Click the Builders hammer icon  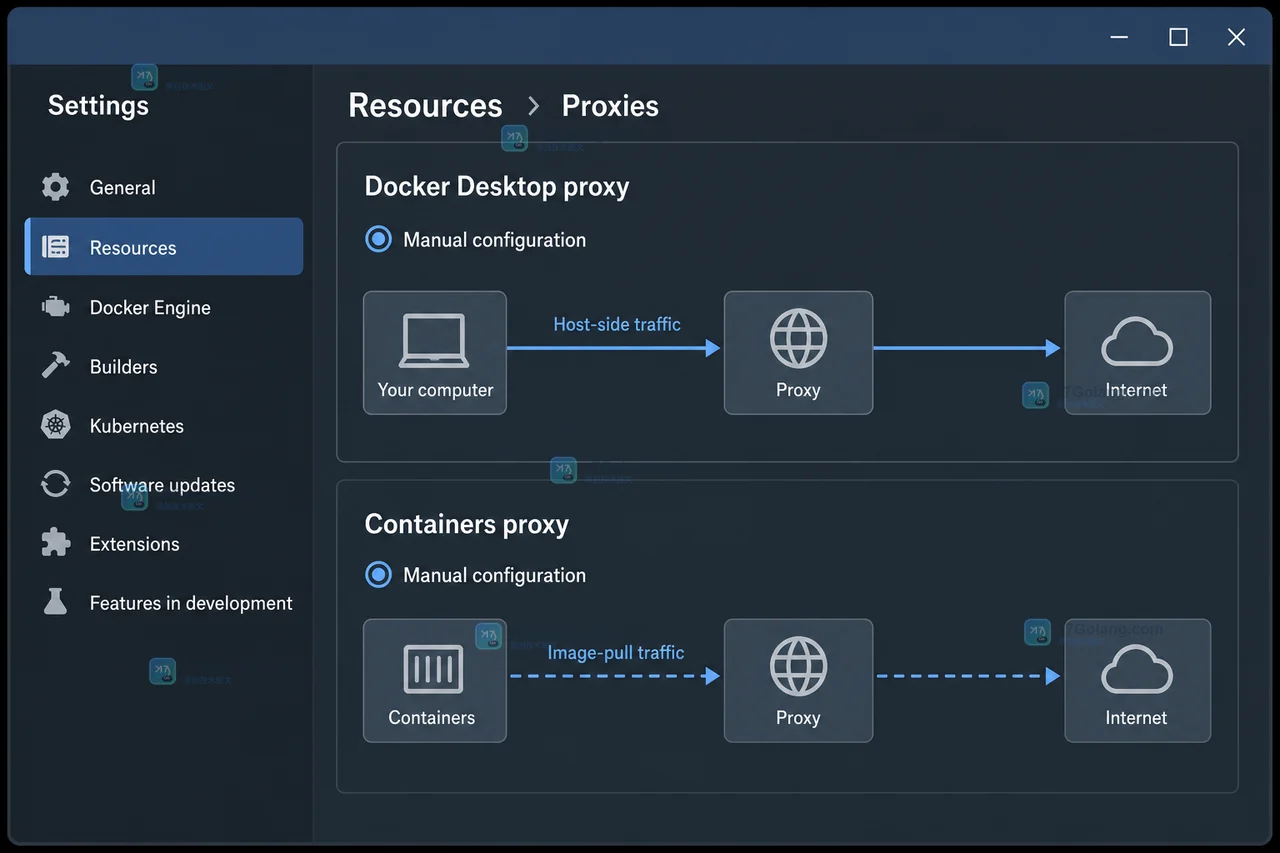(x=56, y=366)
